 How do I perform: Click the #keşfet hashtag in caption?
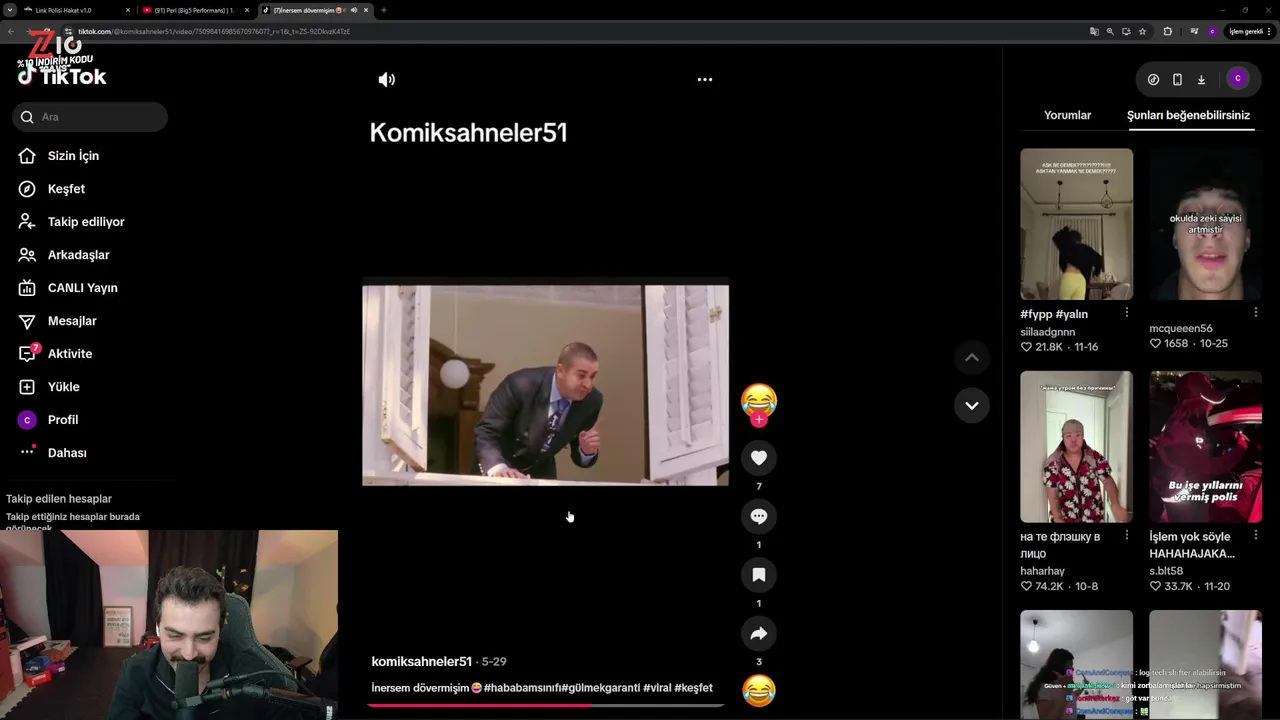(x=693, y=688)
